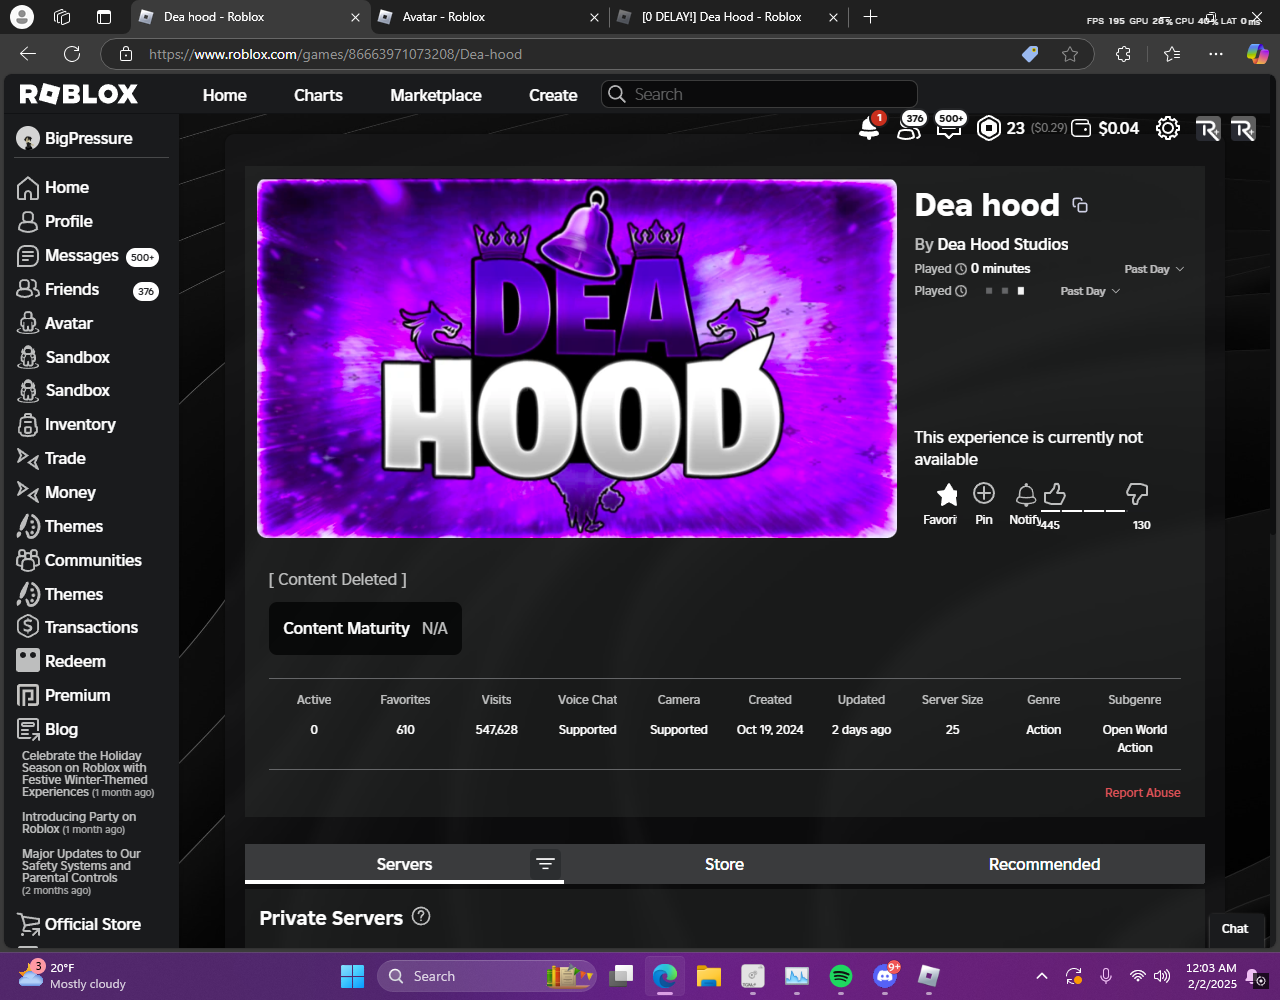Open Roblox app icon on the taskbar

(x=929, y=976)
